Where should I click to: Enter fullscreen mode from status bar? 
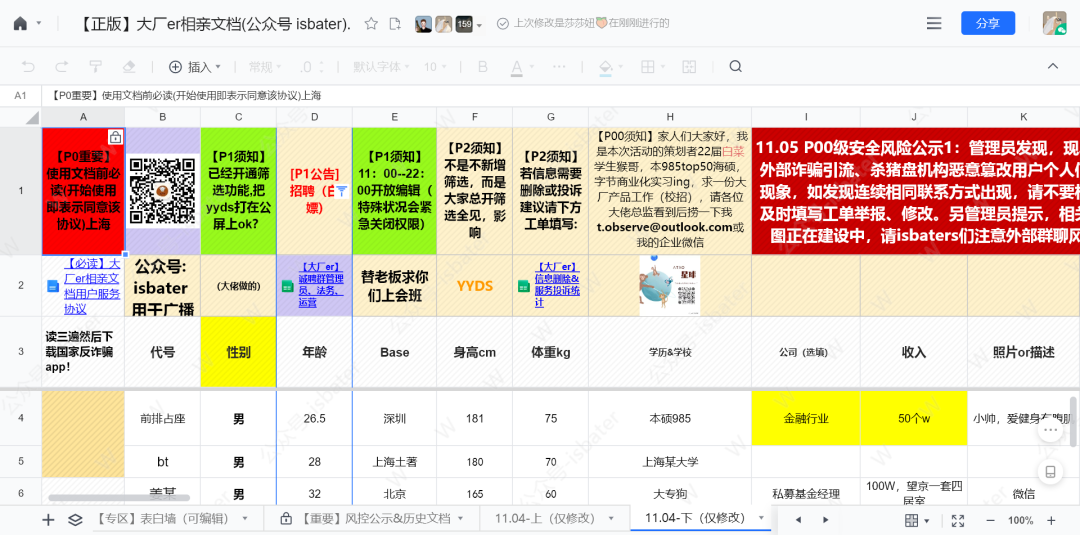point(958,520)
